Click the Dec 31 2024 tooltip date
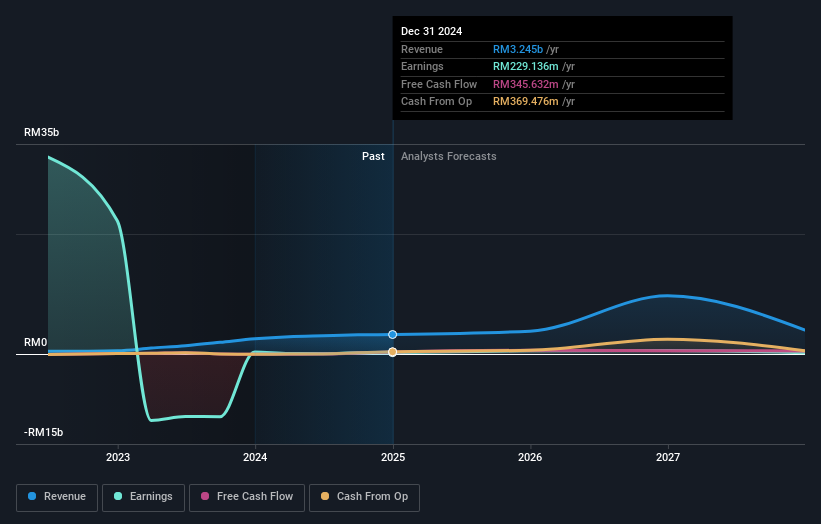This screenshot has width=821, height=524. click(x=431, y=31)
